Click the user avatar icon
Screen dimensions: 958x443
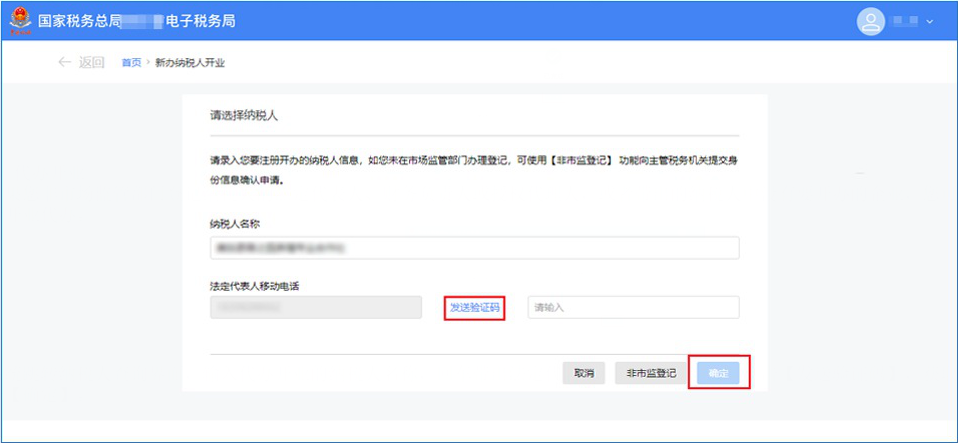[x=871, y=21]
